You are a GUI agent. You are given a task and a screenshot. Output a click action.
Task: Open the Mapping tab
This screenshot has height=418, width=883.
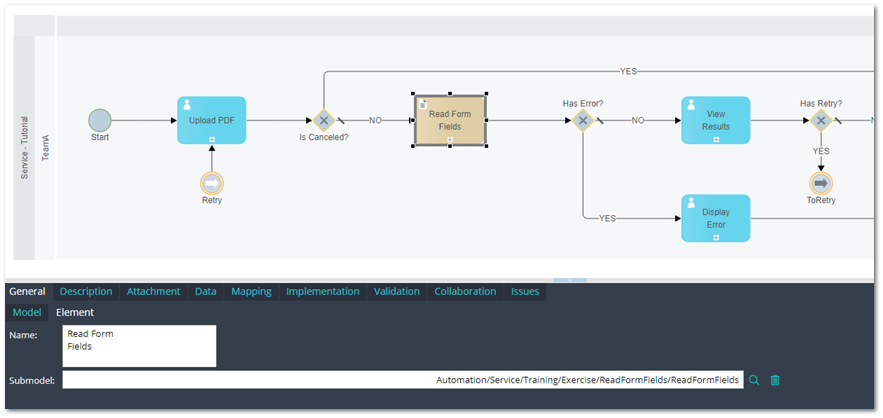point(251,291)
